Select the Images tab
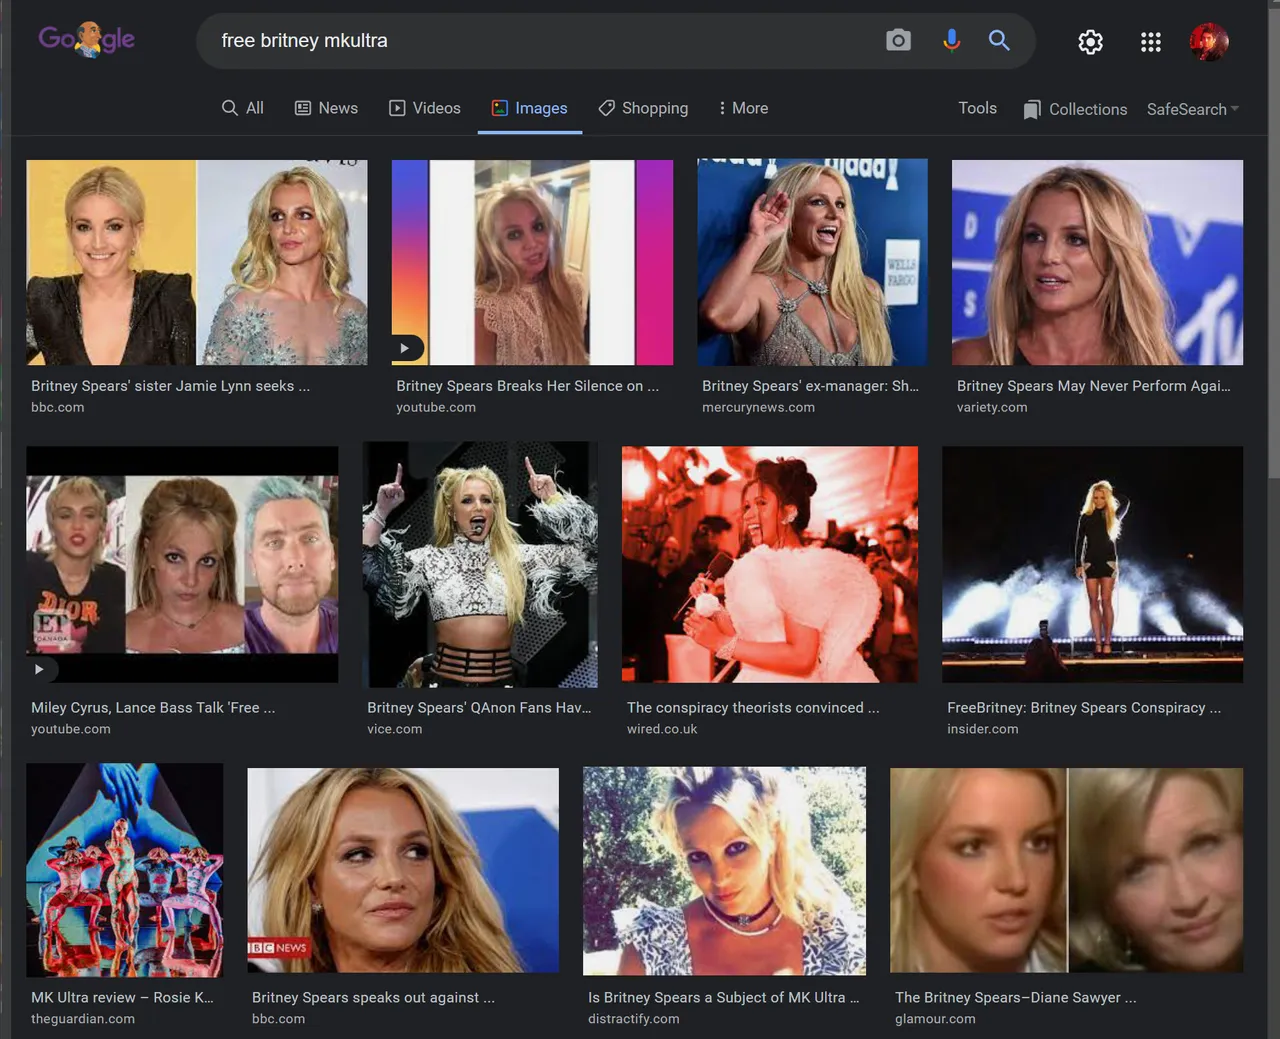 (530, 108)
